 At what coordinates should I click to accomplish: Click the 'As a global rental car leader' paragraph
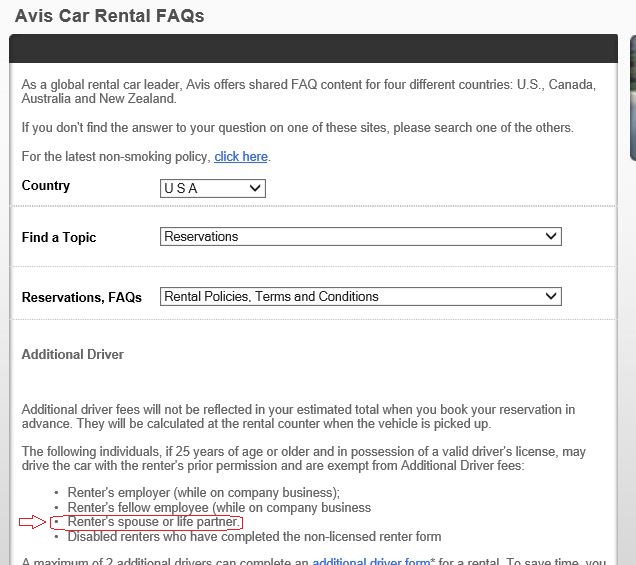click(308, 92)
